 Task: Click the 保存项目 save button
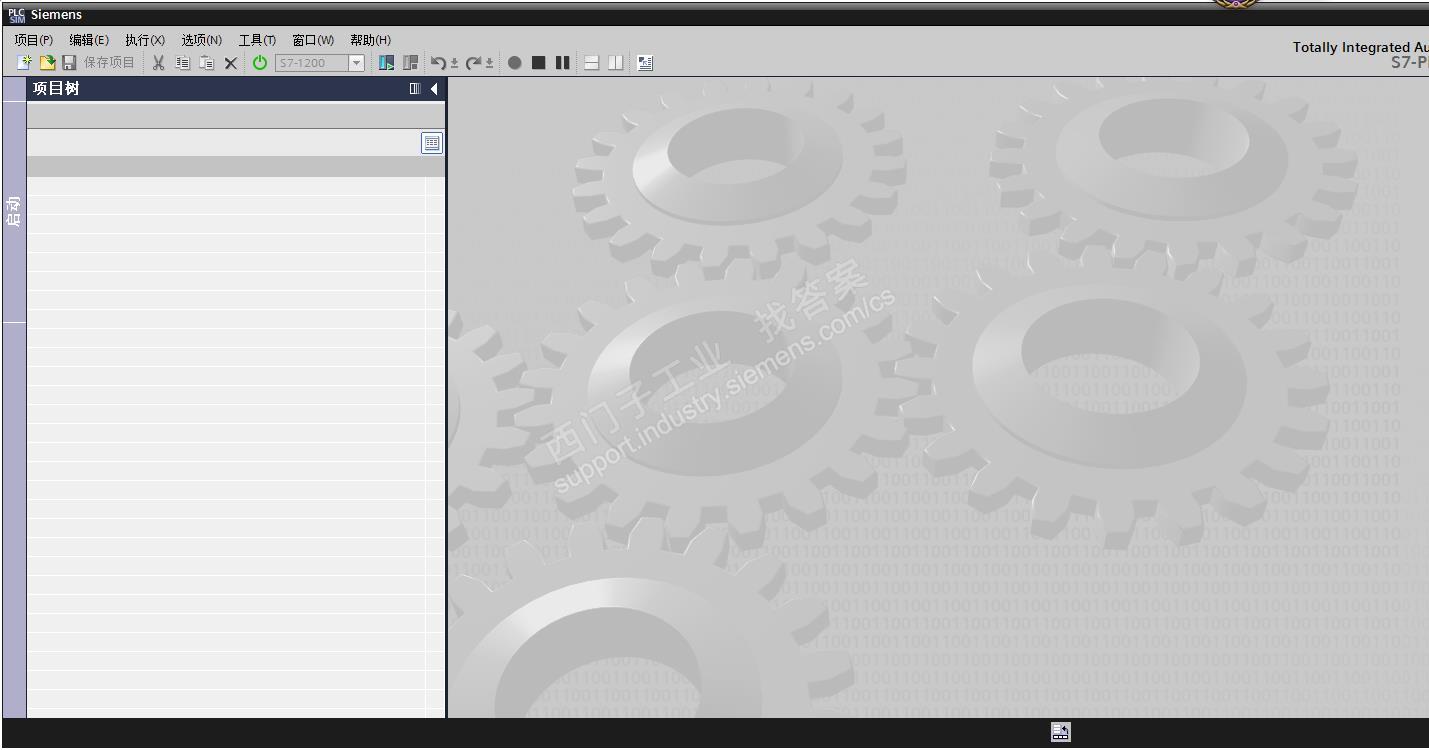(x=98, y=63)
